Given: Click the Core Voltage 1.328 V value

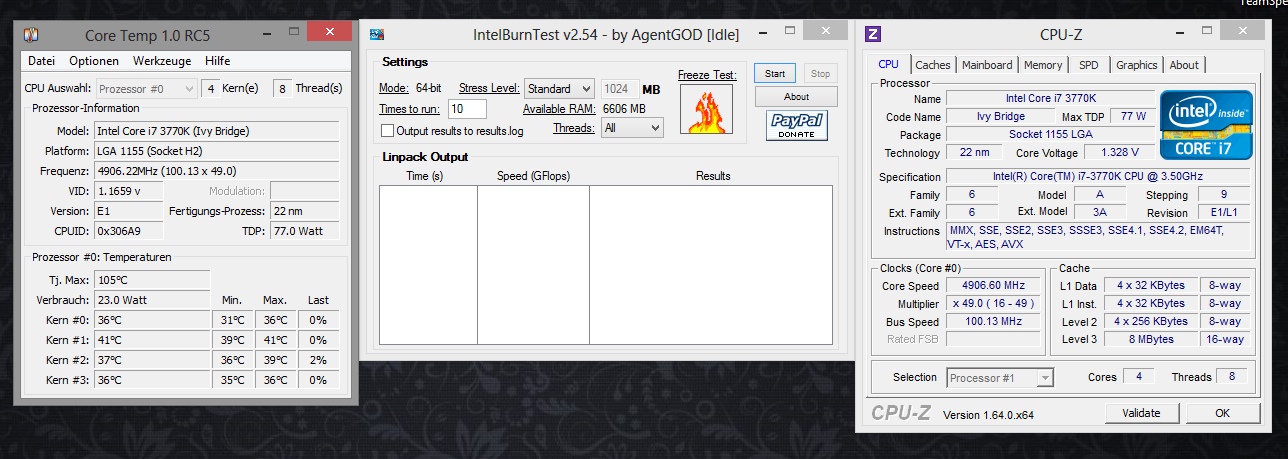Looking at the screenshot, I should (x=1119, y=153).
